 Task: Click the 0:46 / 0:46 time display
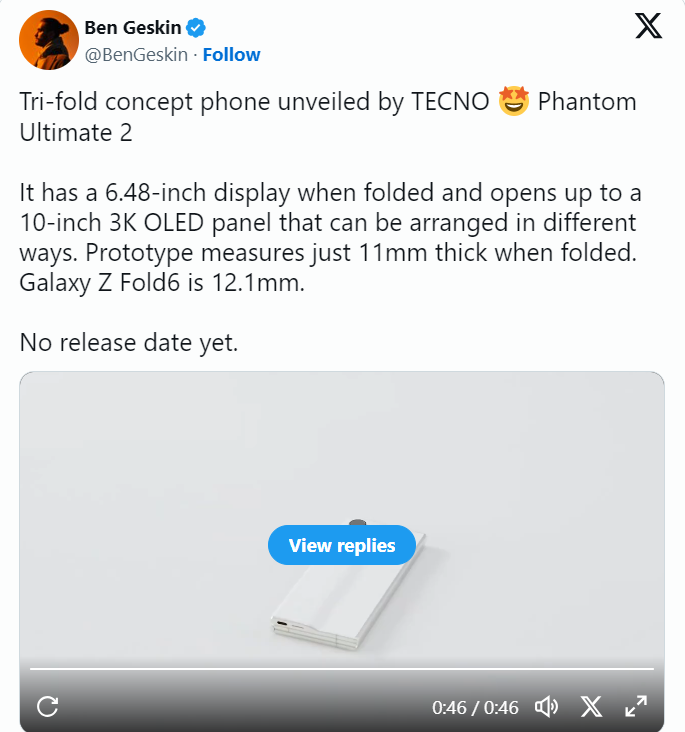click(475, 707)
